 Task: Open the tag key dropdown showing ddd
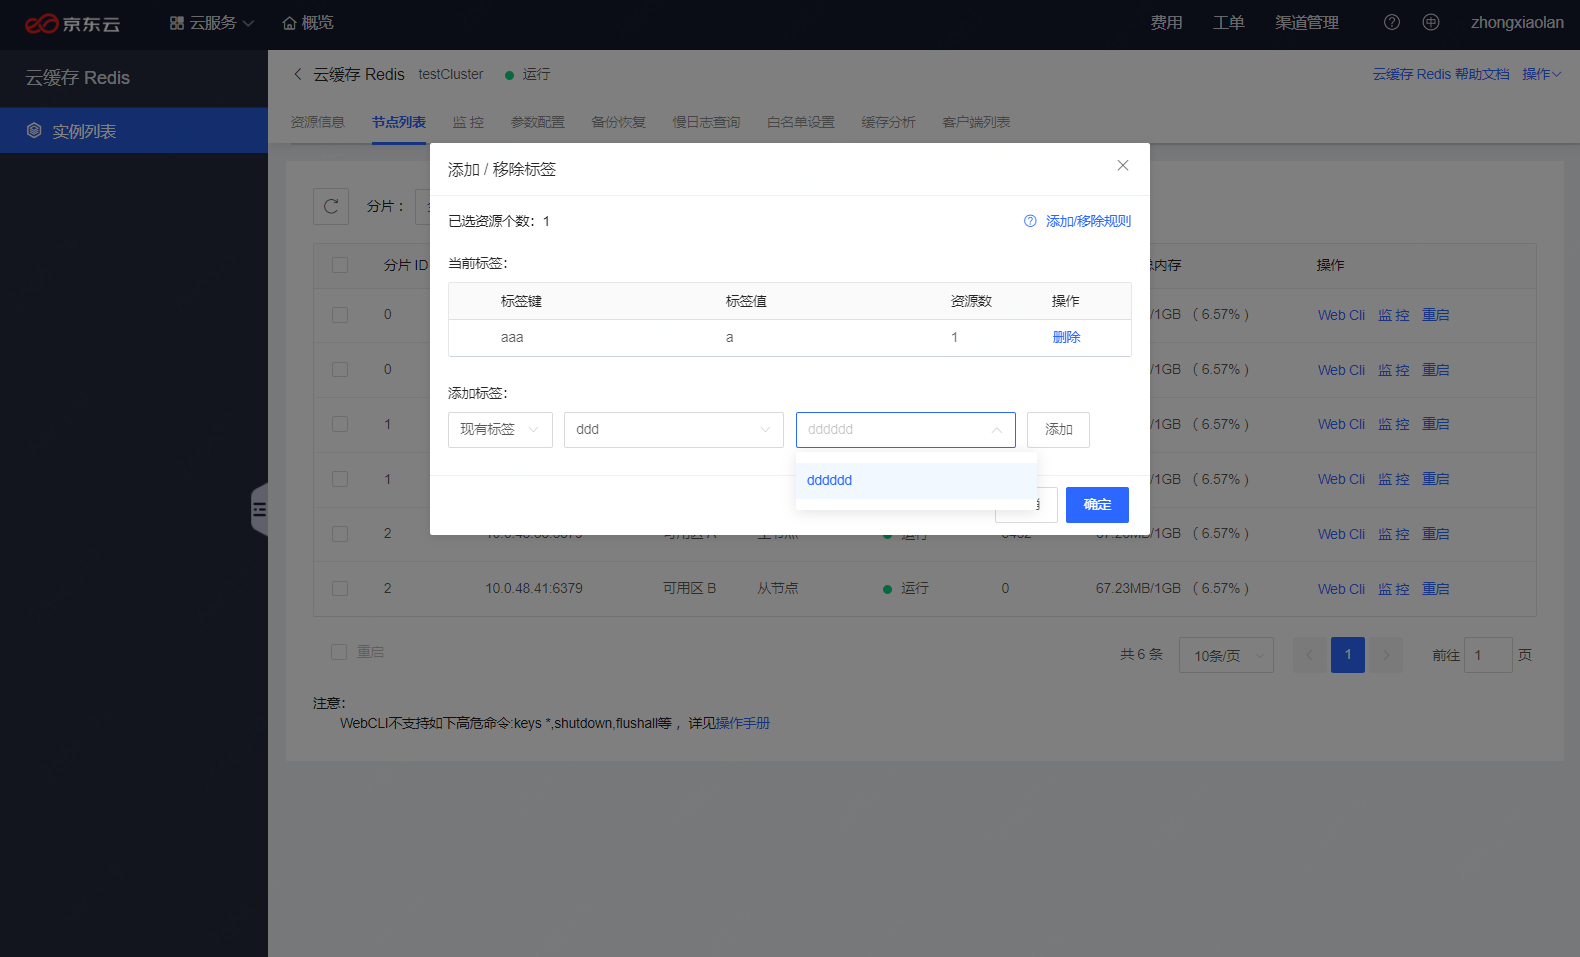674,430
